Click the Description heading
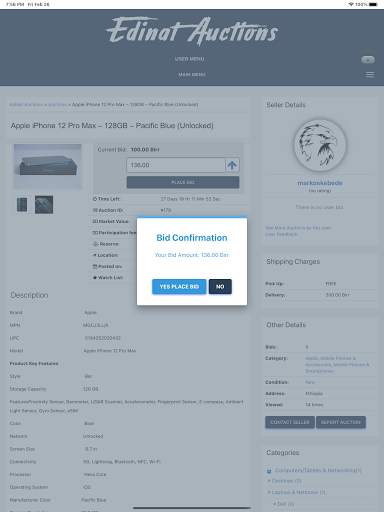This screenshot has height=512, width=384. coord(29,295)
